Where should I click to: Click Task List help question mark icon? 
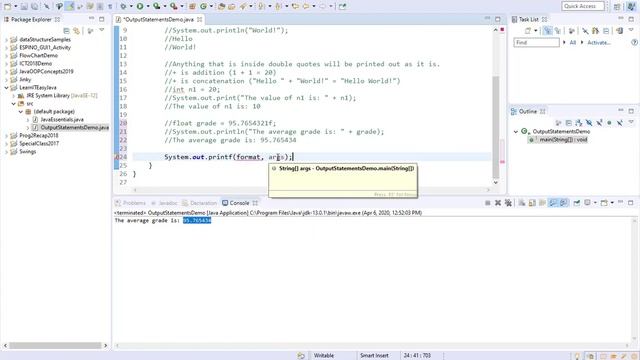tap(634, 42)
